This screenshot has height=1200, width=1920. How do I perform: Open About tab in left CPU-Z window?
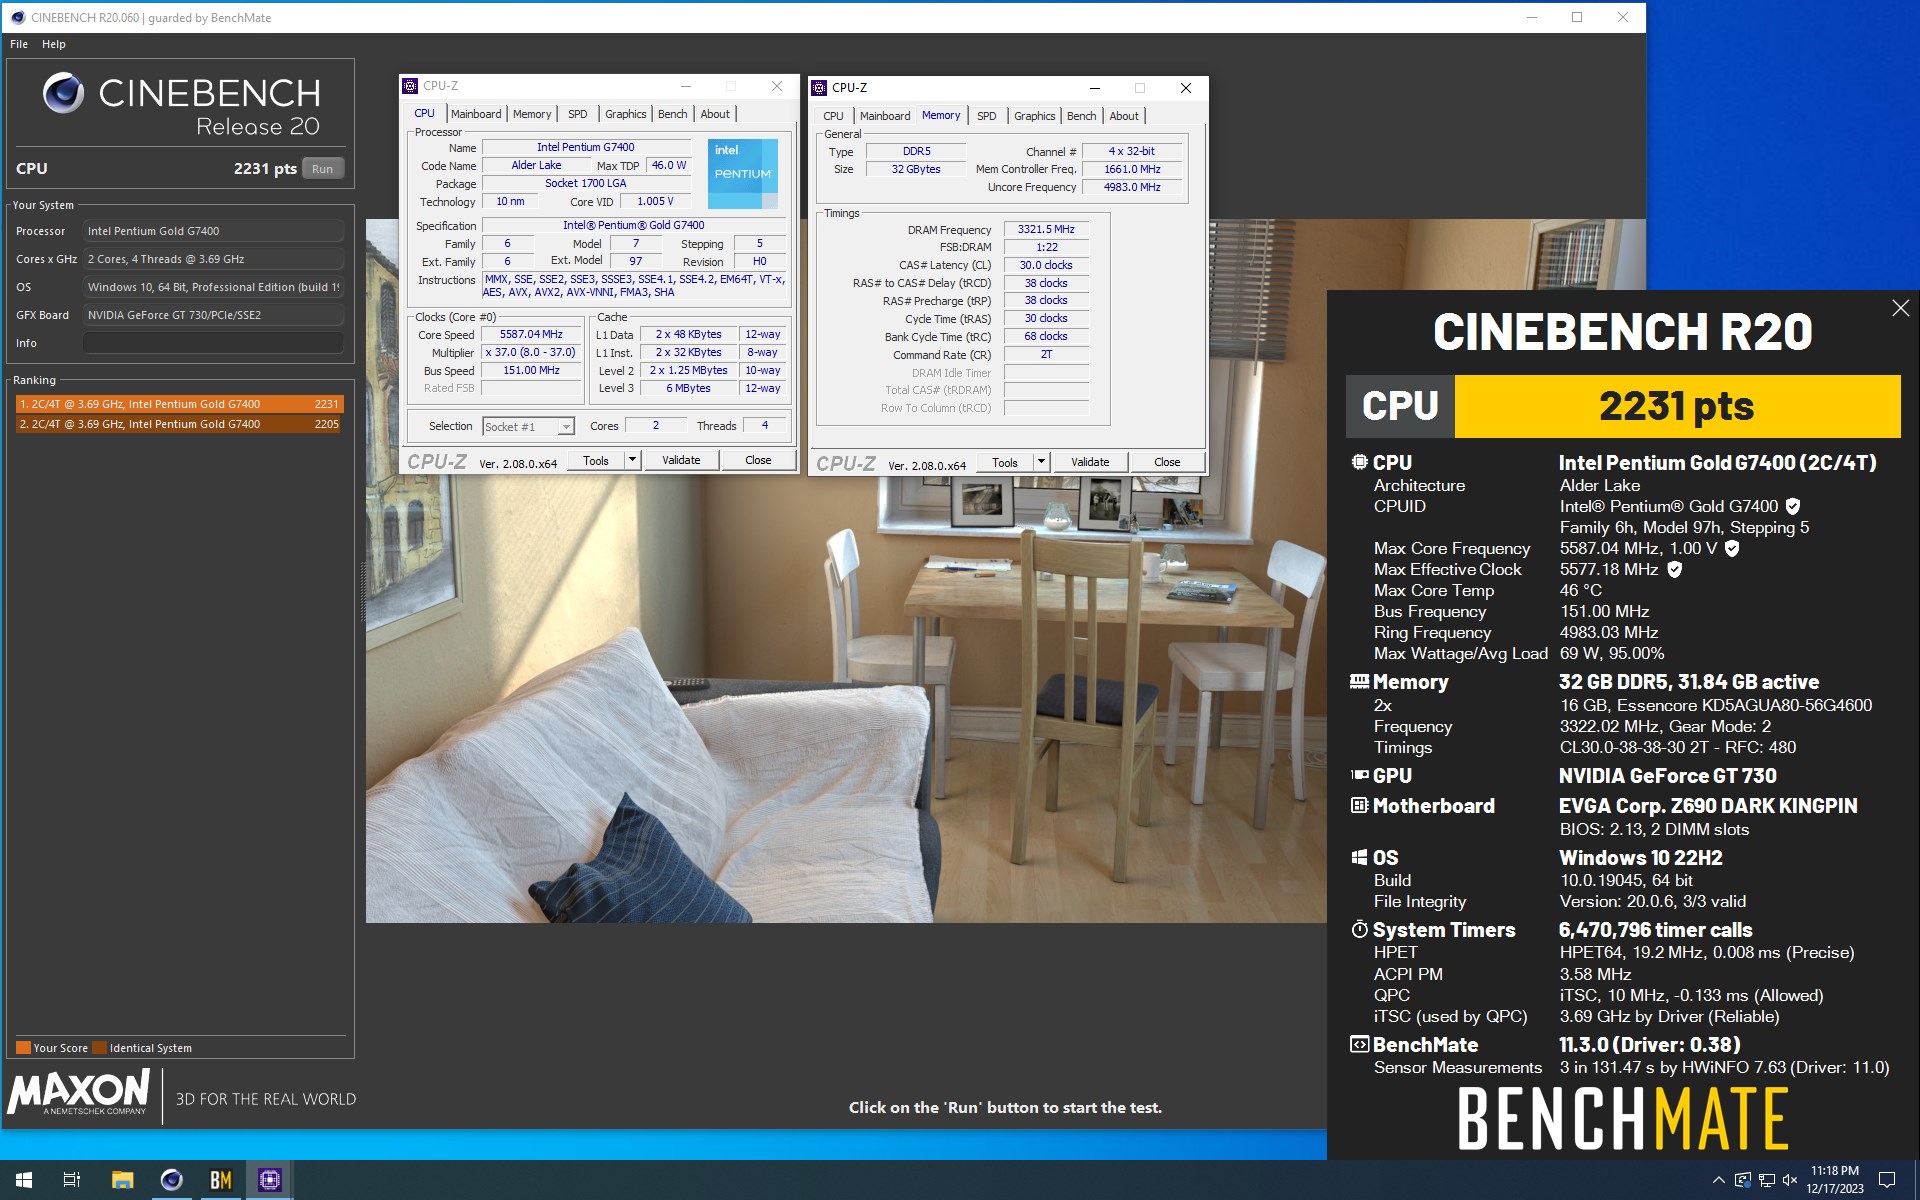click(x=715, y=114)
